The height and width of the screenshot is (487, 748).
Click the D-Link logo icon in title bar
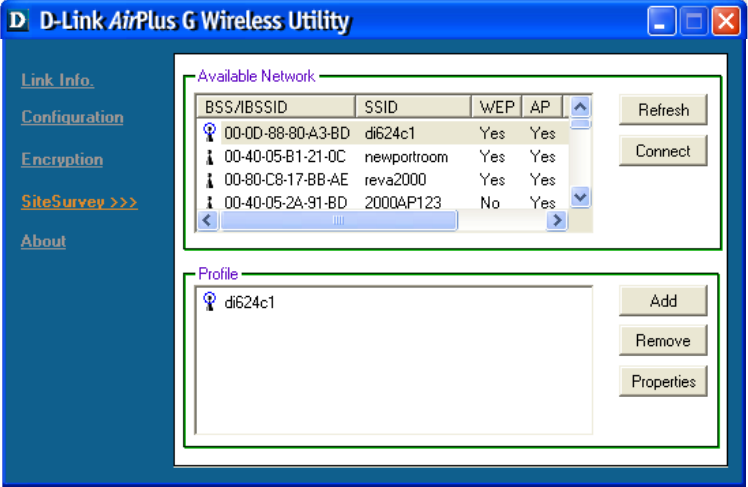coord(18,21)
